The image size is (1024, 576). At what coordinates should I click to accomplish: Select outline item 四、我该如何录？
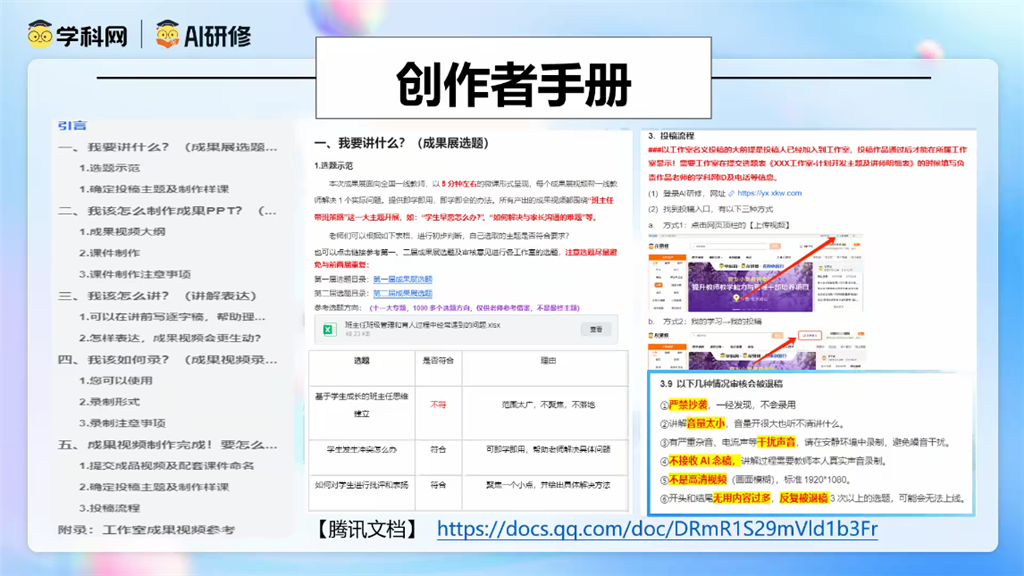(x=167, y=359)
